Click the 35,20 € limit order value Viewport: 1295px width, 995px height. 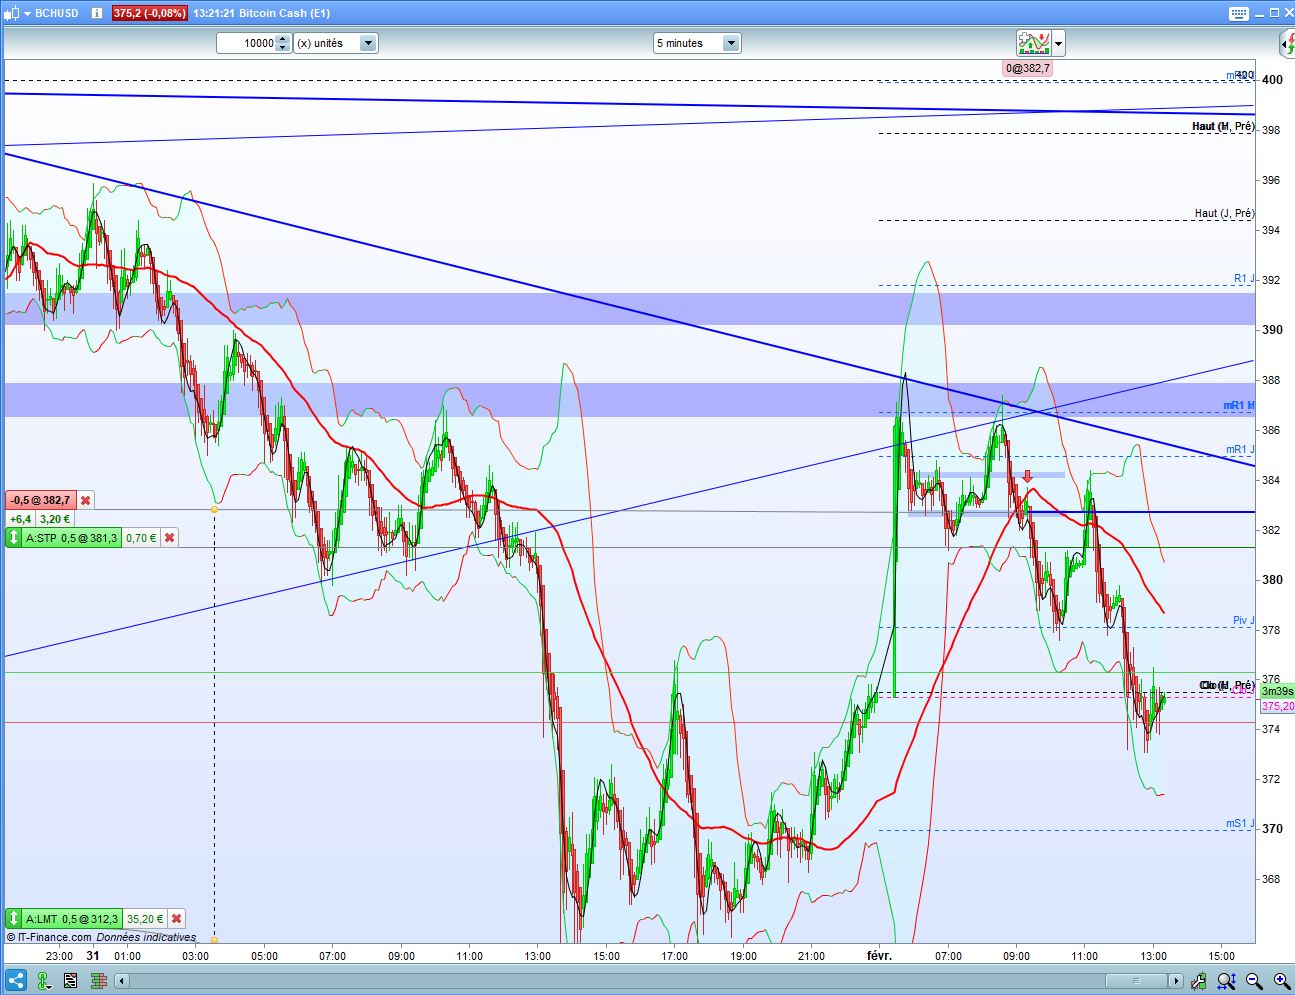click(145, 919)
